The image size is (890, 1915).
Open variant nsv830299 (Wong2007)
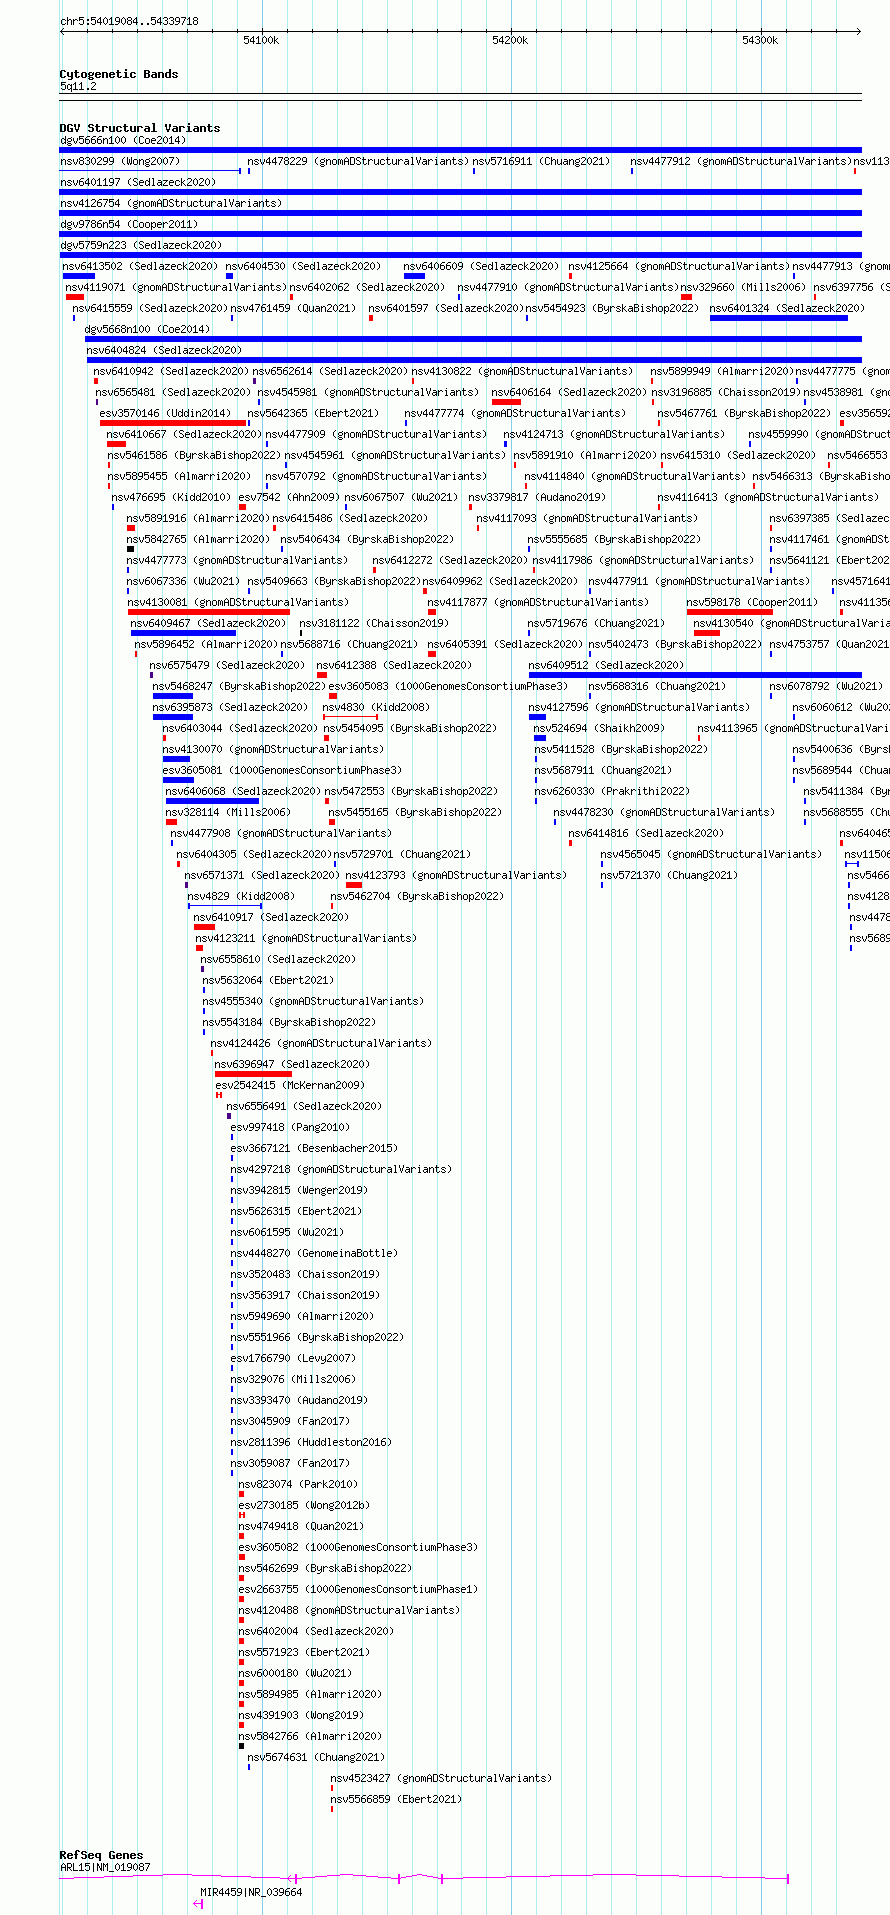[x=120, y=161]
